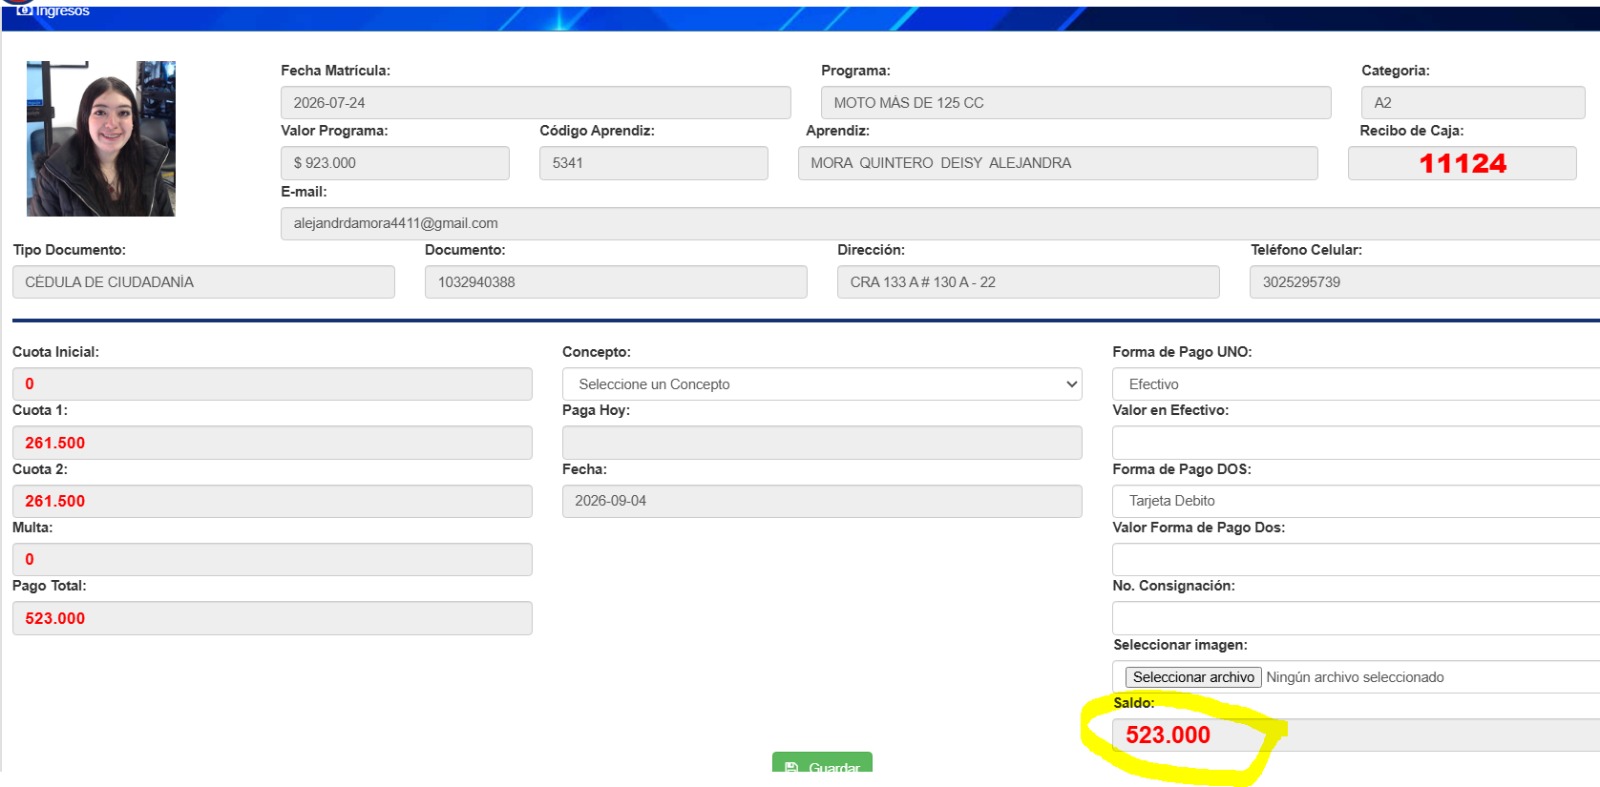Select the Forma de Pago DOS field
The image size is (1600, 787).
(1356, 501)
